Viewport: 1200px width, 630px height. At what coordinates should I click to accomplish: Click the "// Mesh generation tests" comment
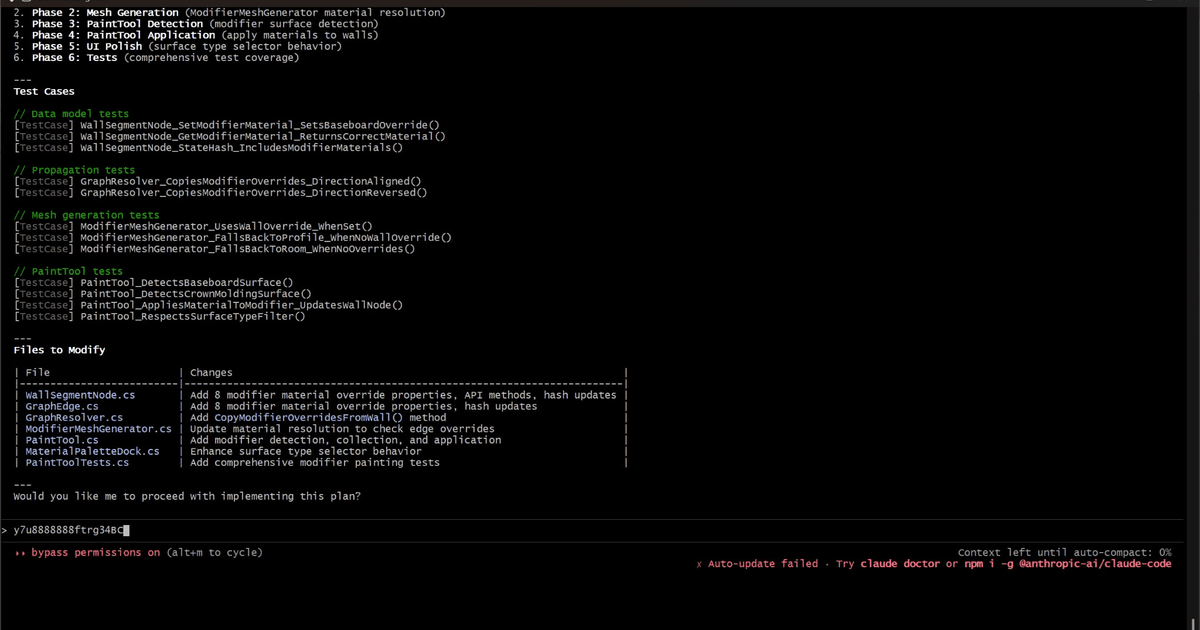(86, 215)
